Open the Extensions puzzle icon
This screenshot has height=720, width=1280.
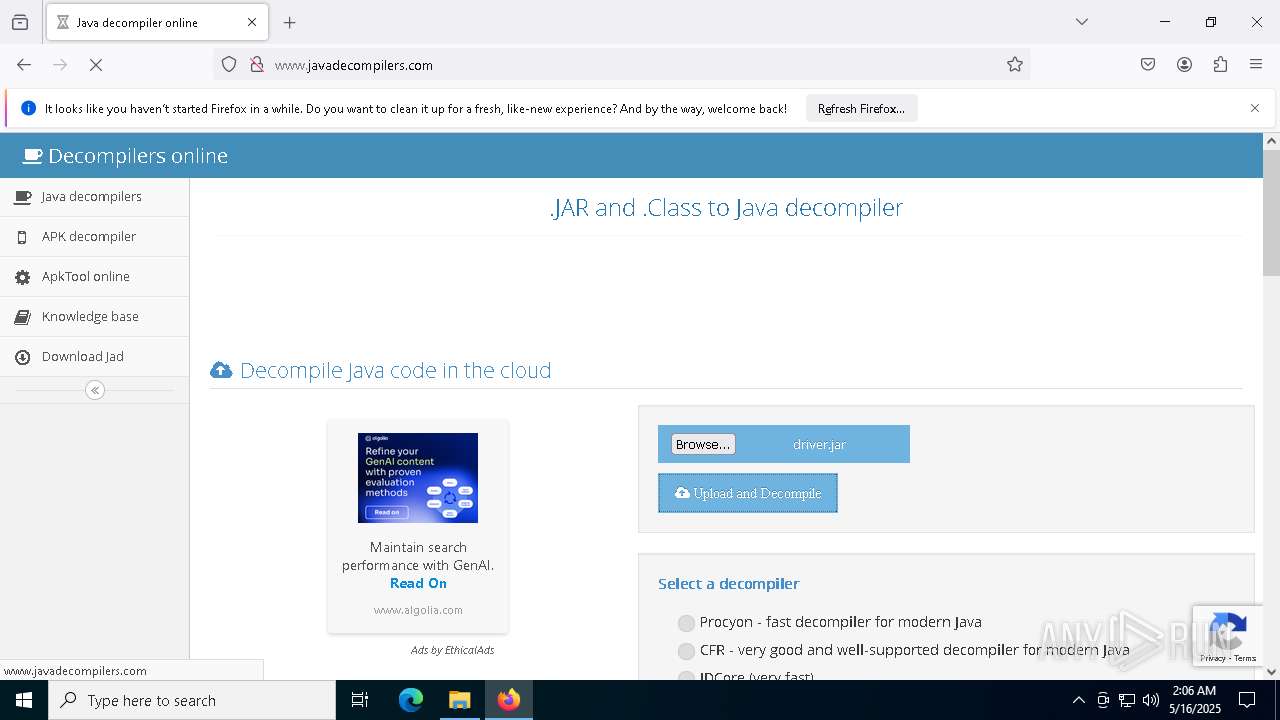tap(1220, 65)
